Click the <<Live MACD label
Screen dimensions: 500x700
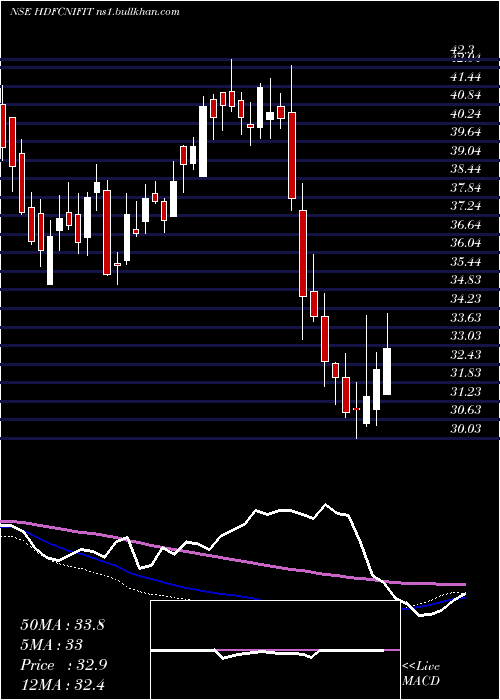(421, 674)
